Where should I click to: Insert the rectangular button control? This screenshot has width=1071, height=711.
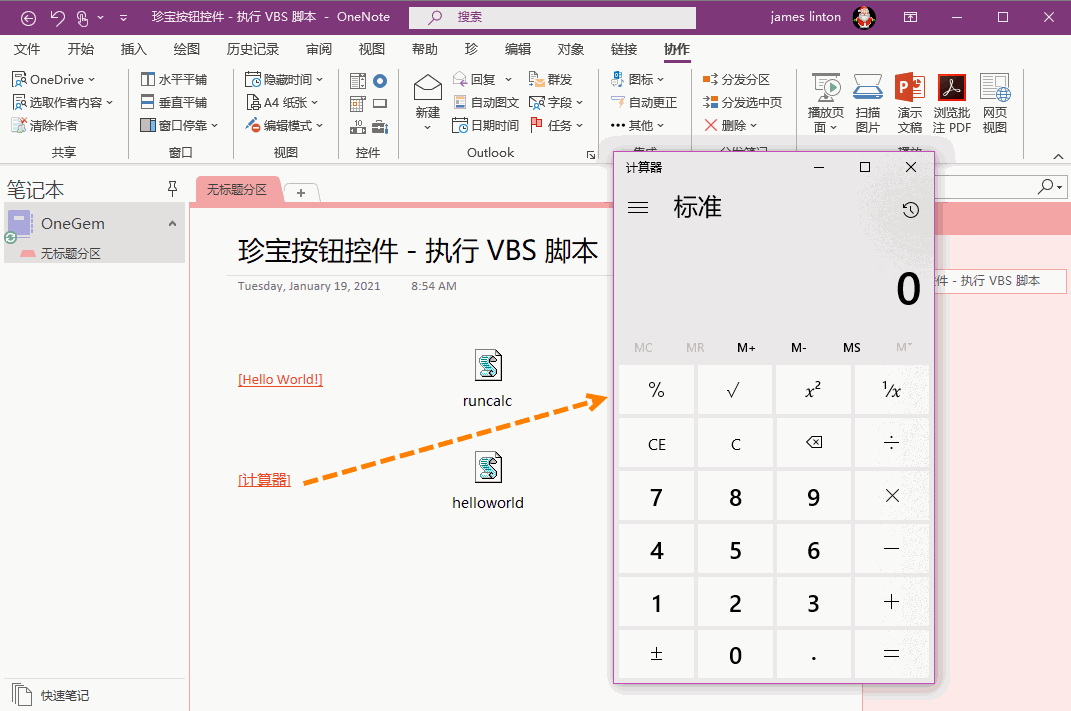pyautogui.click(x=380, y=104)
